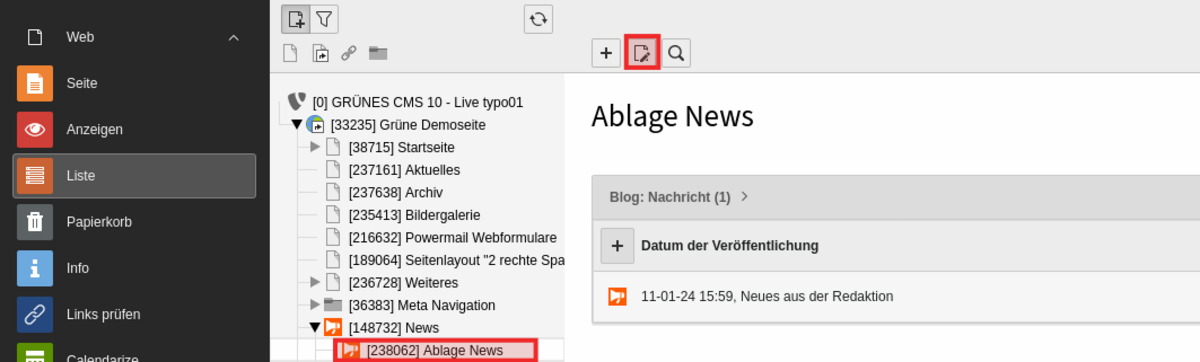Add new Blog Nachricht record with plus
This screenshot has width=1200, height=362.
617,245
